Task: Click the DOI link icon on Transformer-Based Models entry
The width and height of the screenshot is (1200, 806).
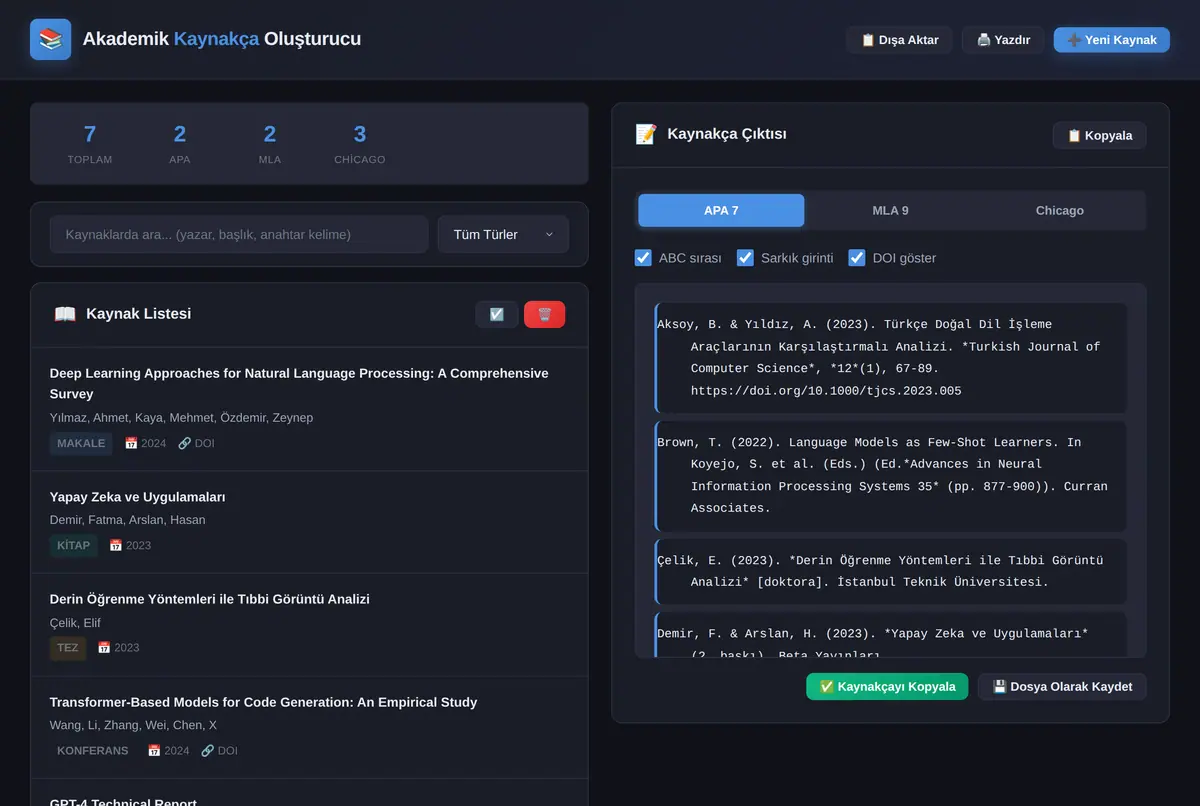Action: [207, 750]
